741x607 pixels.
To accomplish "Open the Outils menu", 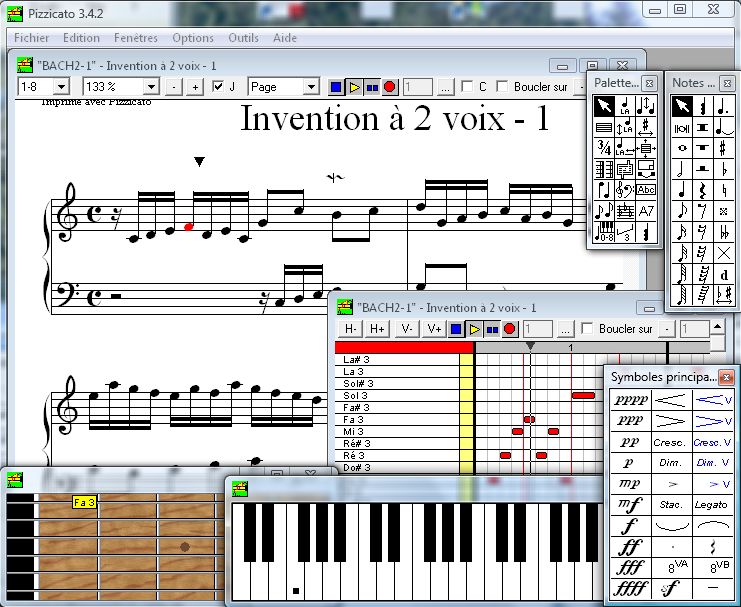I will coord(243,38).
